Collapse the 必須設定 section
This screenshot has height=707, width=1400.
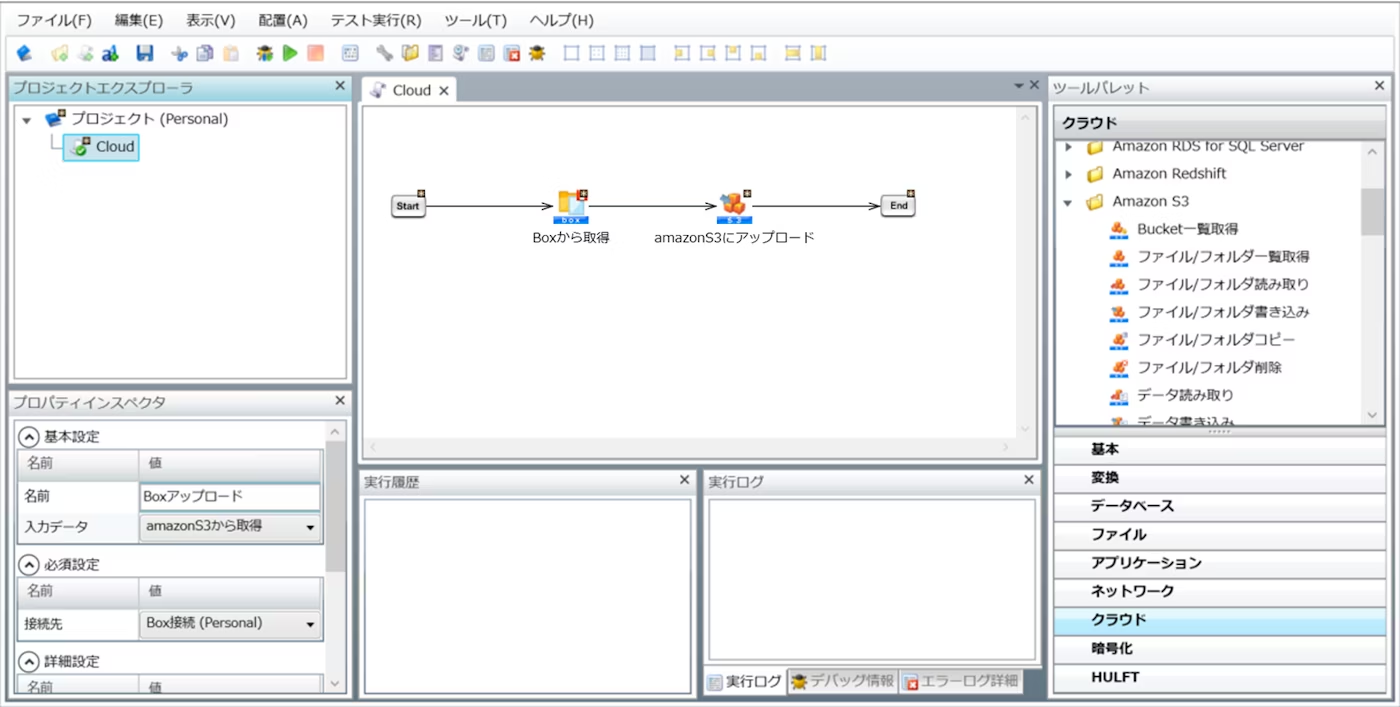pos(29,564)
